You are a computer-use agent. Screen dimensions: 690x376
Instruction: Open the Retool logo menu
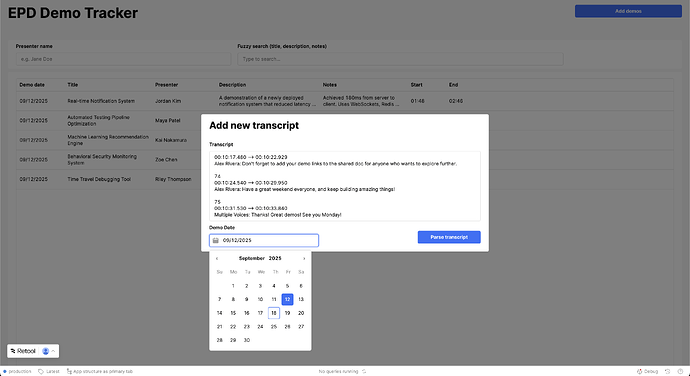tap(23, 351)
